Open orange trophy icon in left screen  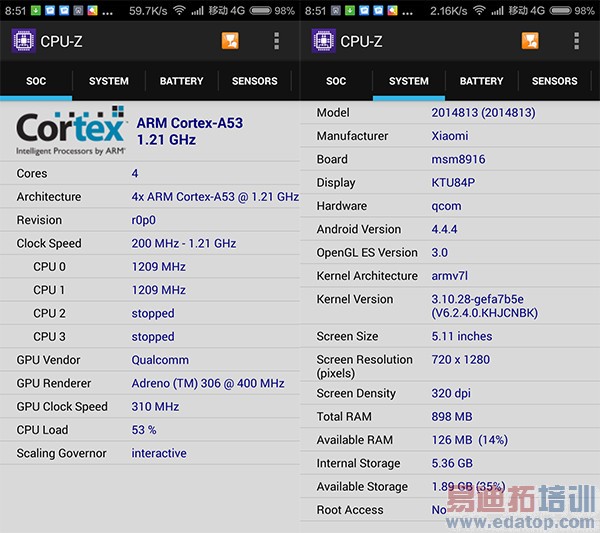tap(230, 41)
